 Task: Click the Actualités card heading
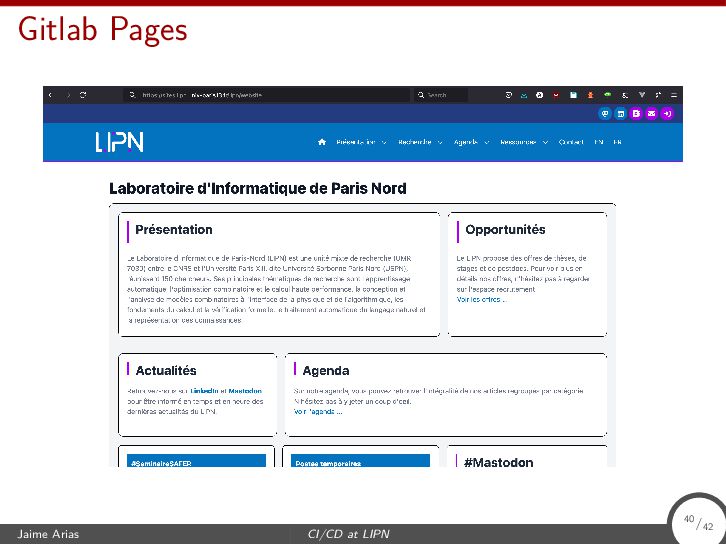click(x=166, y=370)
